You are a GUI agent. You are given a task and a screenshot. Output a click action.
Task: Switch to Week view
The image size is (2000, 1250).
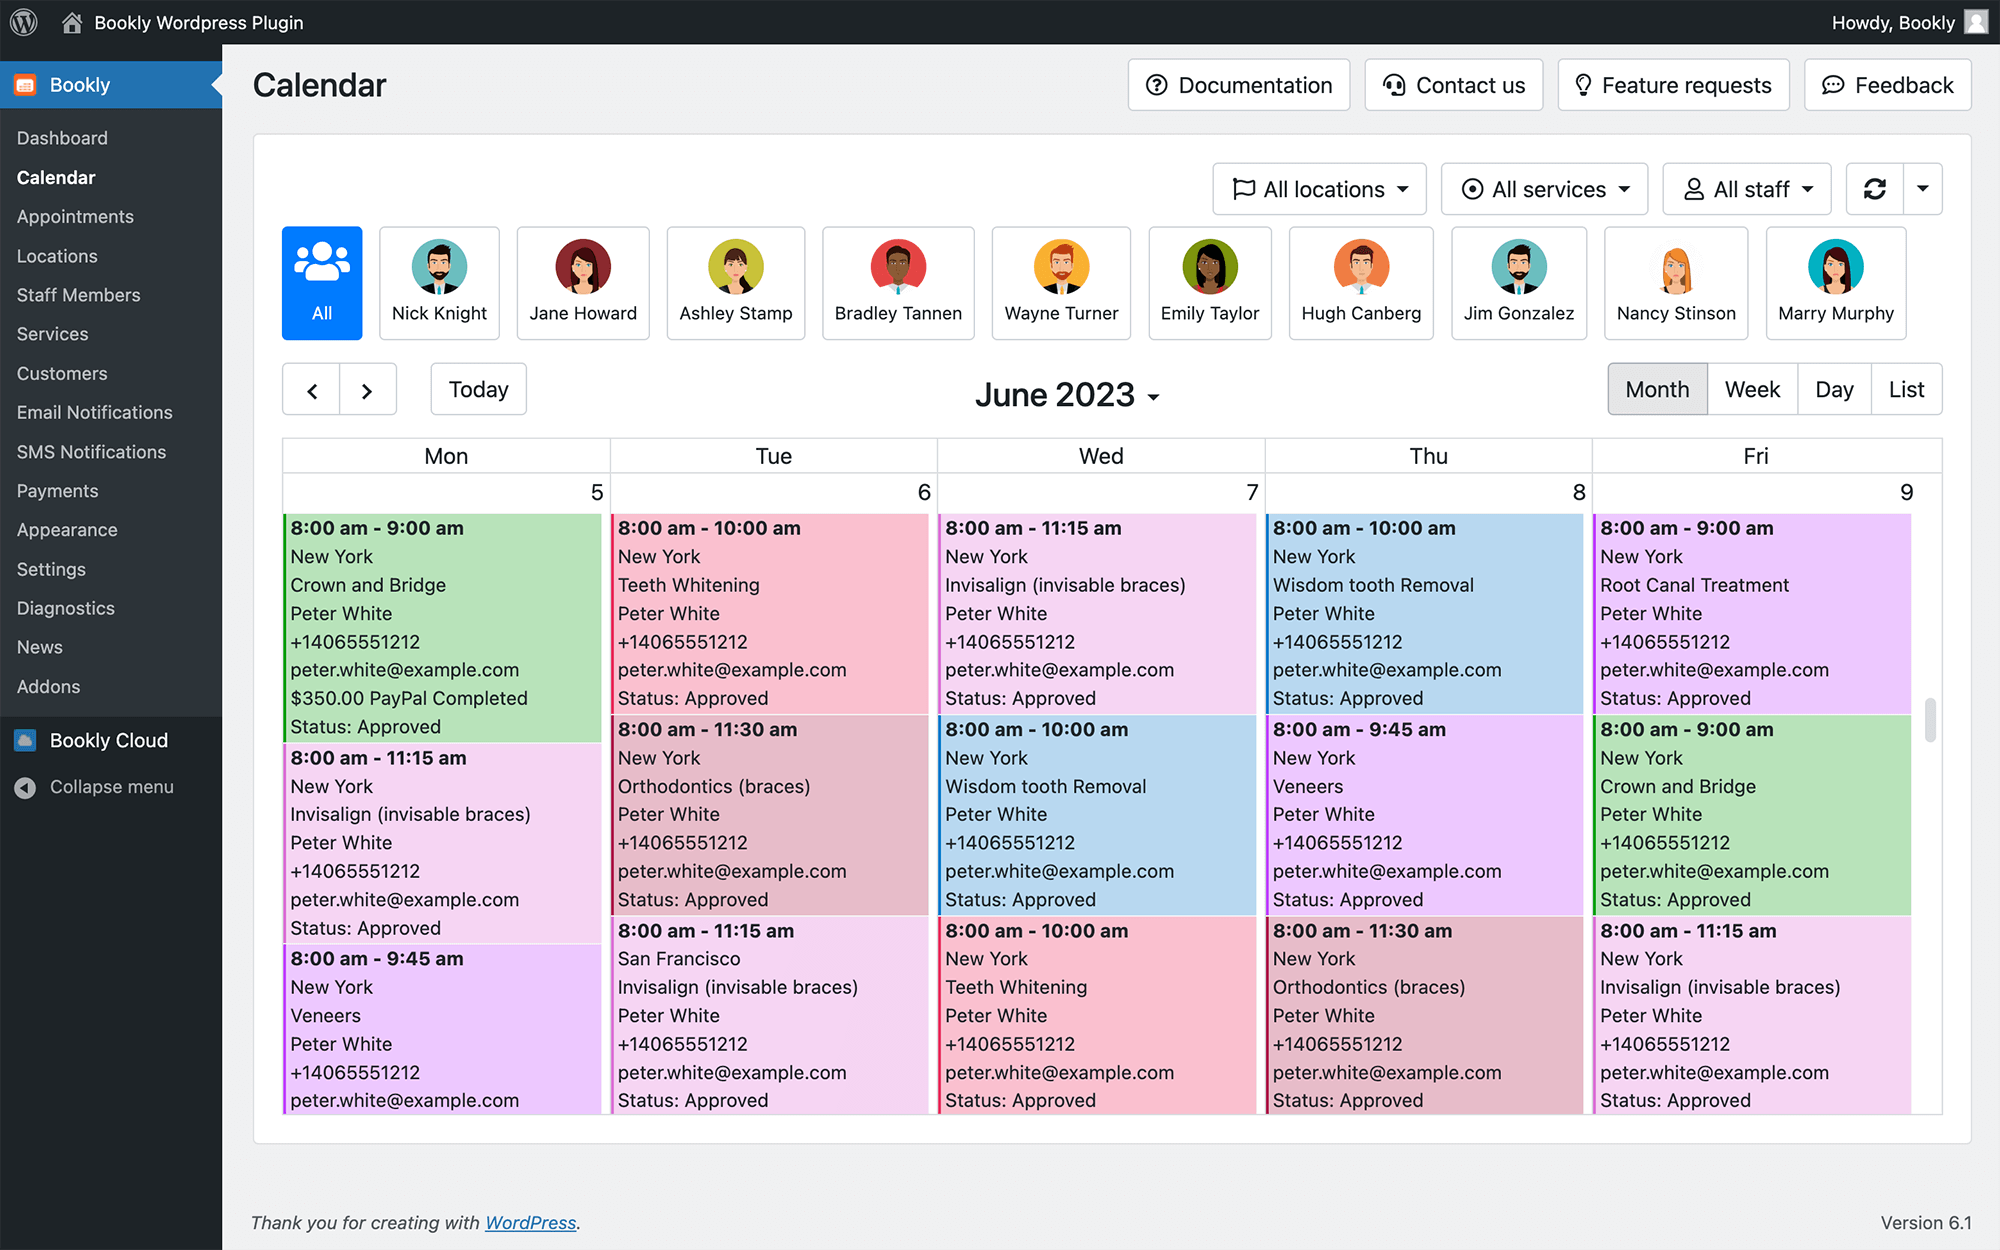point(1752,390)
